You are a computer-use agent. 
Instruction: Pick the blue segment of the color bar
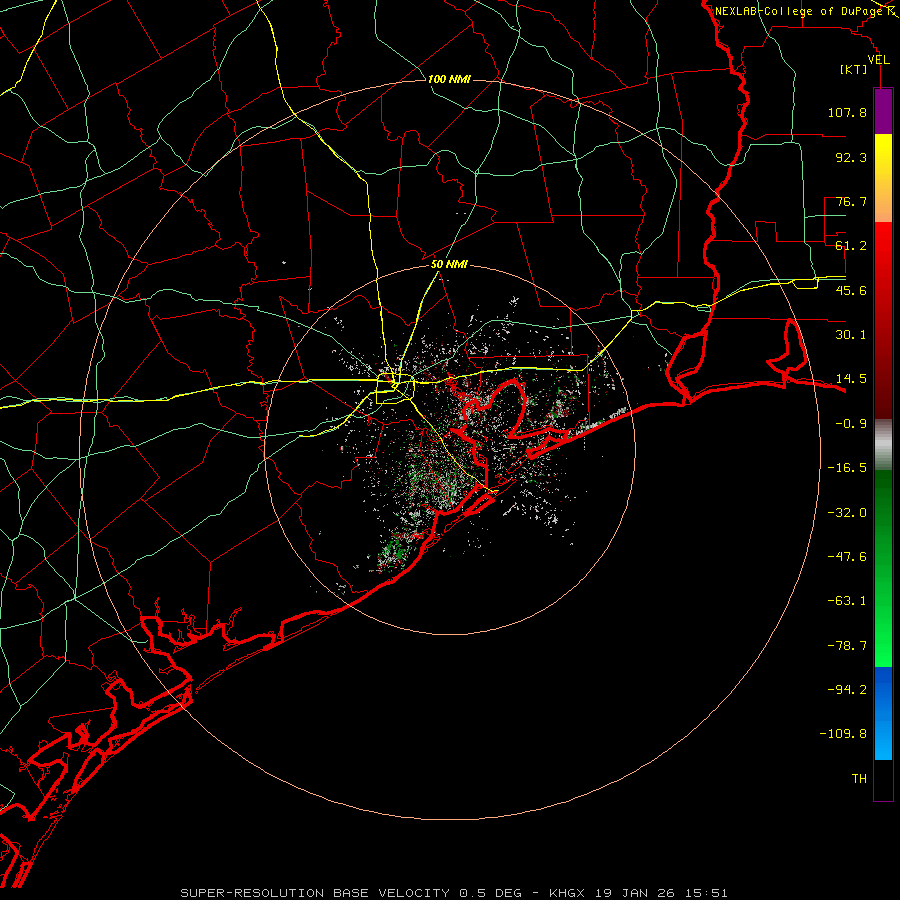coord(883,713)
